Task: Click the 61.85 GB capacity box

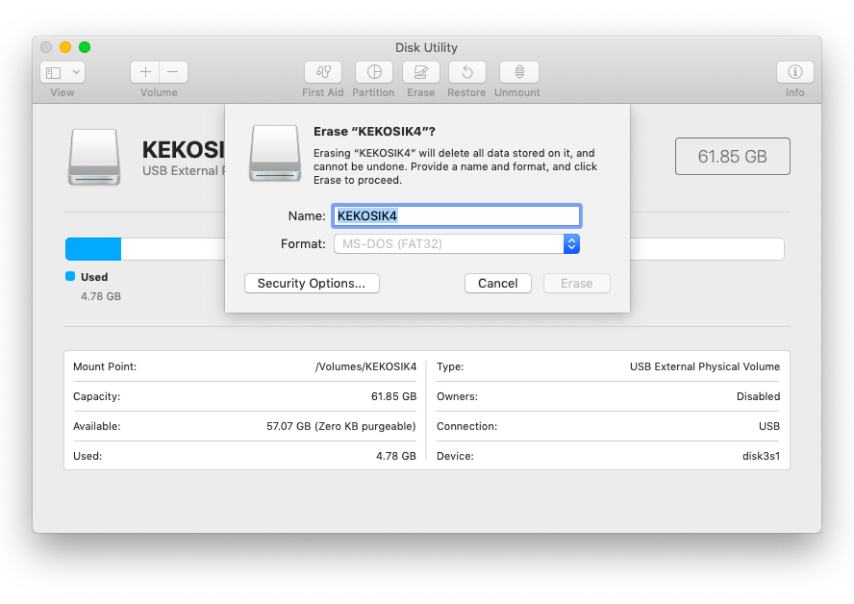Action: coord(733,156)
